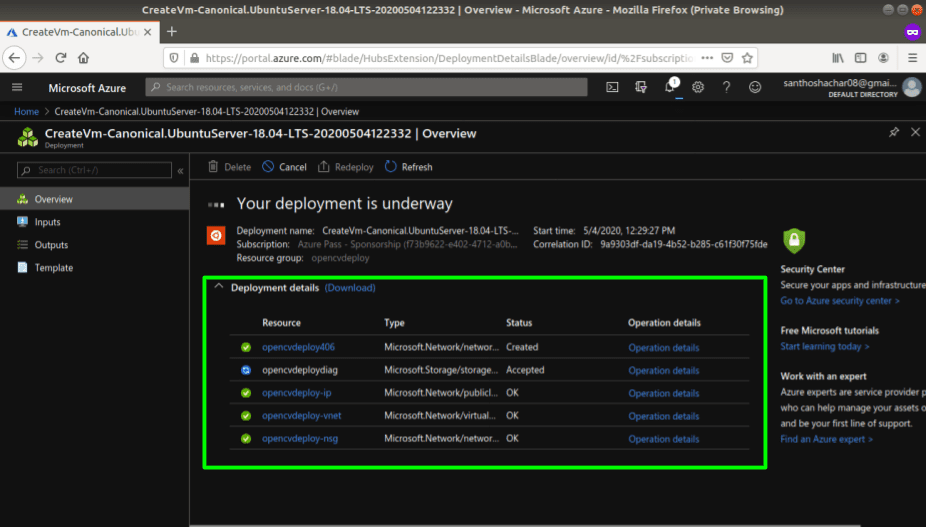Open the Firefox Library icon
This screenshot has width=926, height=527.
pos(838,58)
